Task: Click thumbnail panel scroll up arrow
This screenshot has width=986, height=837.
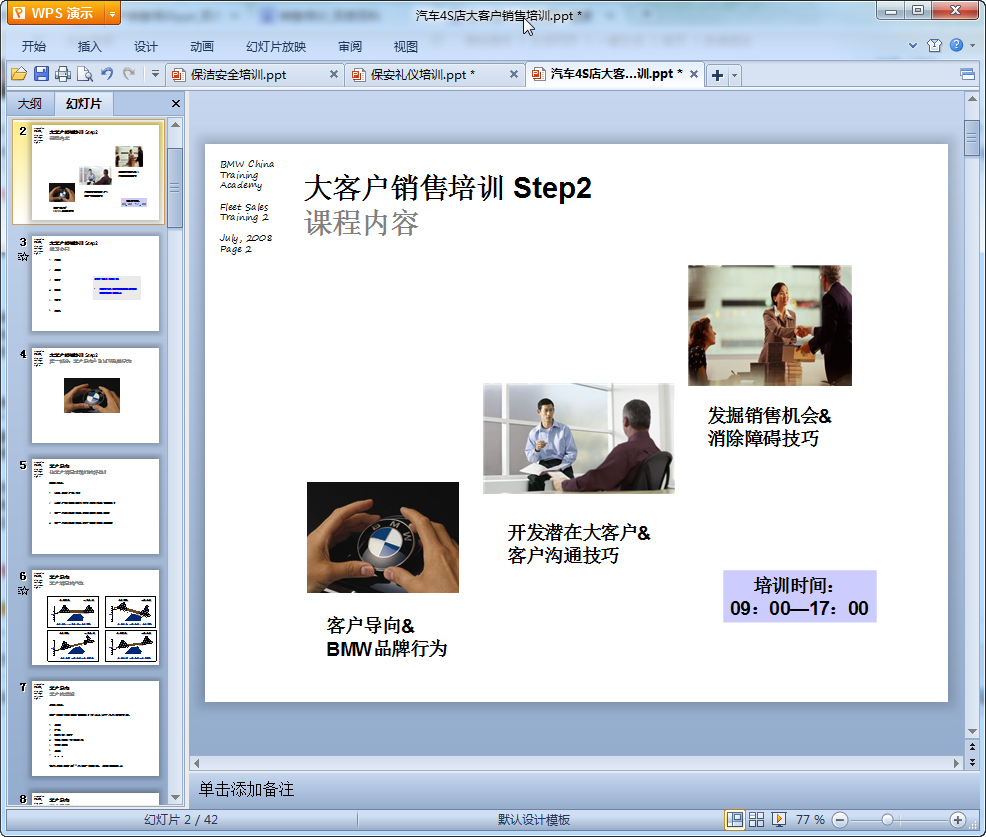Action: (x=175, y=125)
